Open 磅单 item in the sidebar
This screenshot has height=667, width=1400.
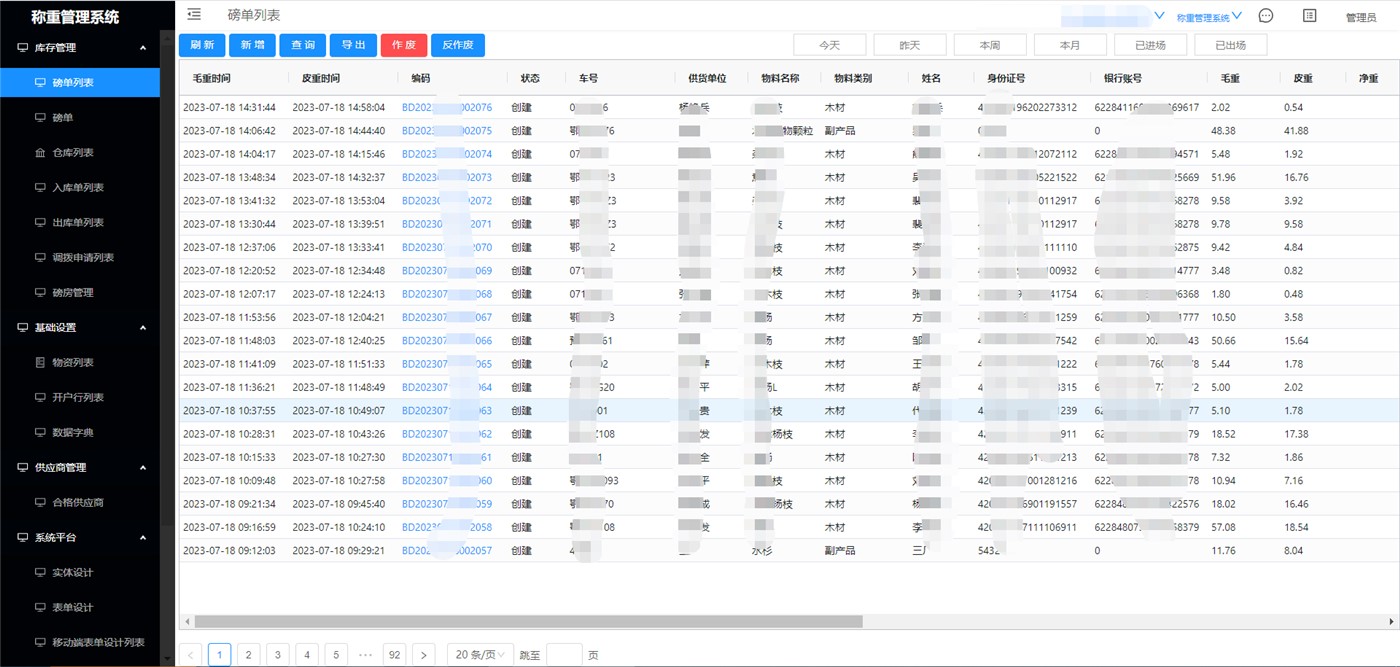[x=62, y=118]
